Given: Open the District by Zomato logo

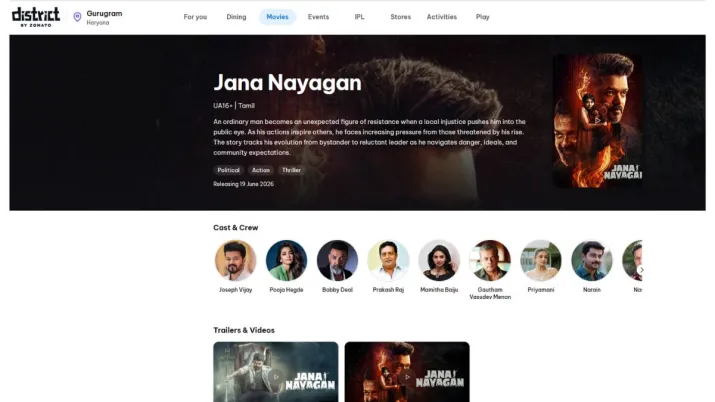Looking at the screenshot, I should tap(36, 17).
